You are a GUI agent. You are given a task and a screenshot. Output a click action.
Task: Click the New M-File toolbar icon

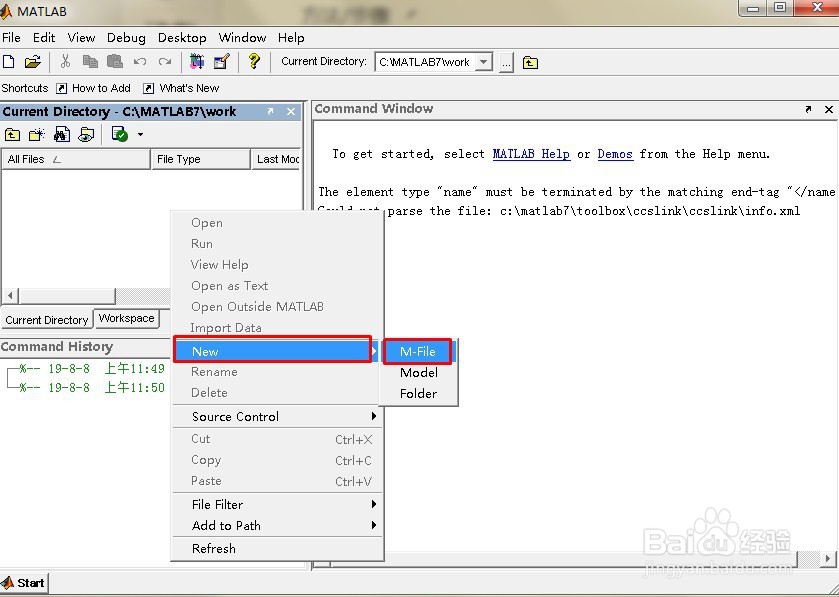9,62
